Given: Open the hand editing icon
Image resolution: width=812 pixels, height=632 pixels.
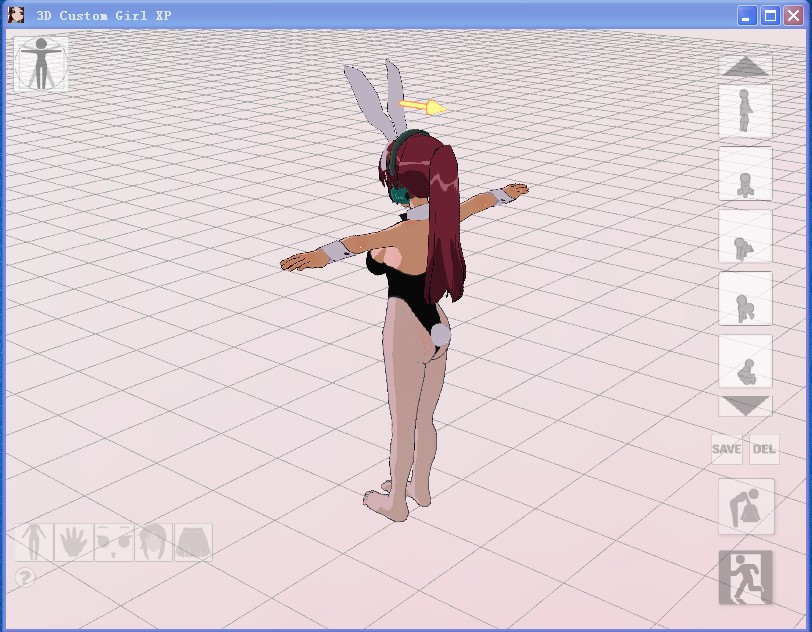Looking at the screenshot, I should pyautogui.click(x=74, y=542).
